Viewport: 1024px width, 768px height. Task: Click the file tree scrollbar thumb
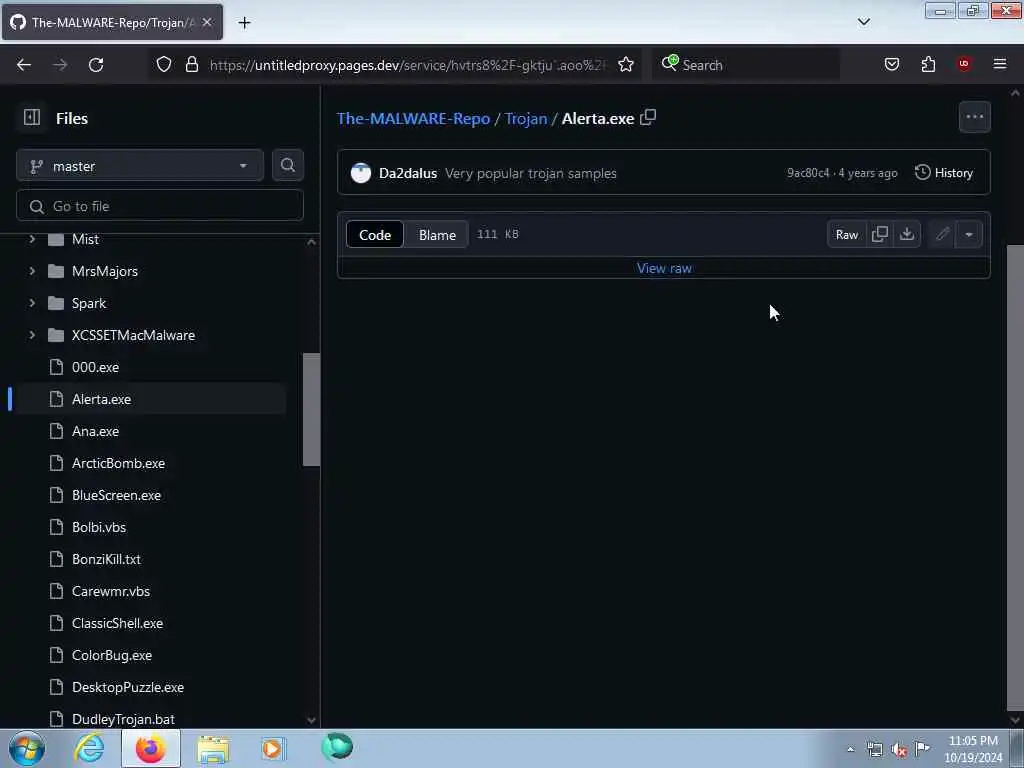tap(312, 409)
